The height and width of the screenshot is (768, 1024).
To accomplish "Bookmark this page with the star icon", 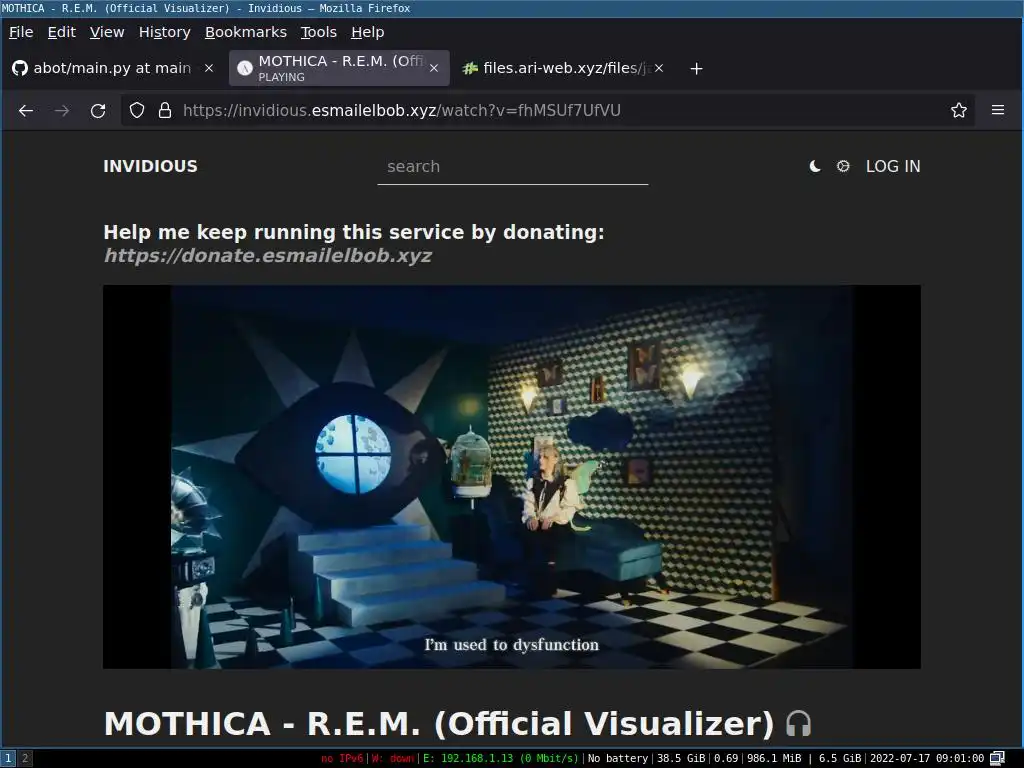I will pyautogui.click(x=958, y=110).
